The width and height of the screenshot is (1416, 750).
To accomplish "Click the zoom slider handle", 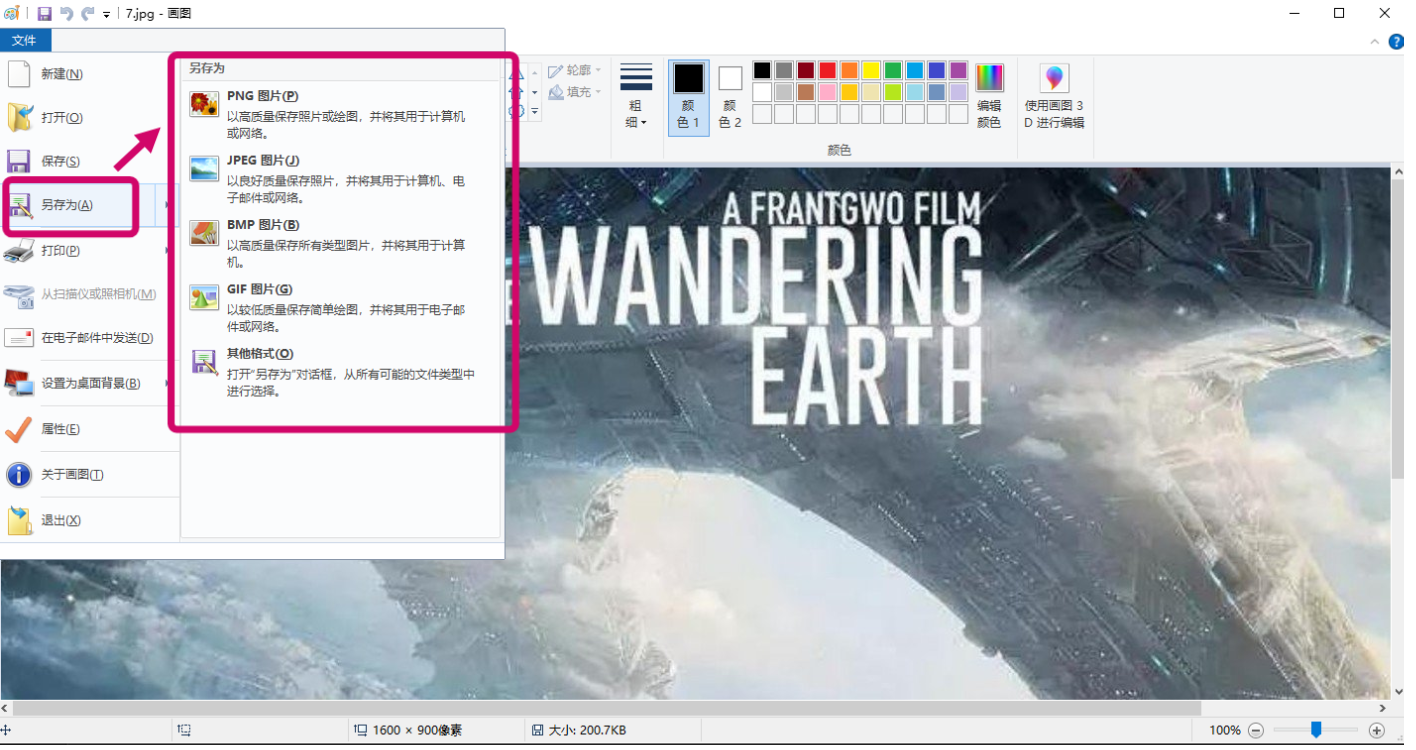I will [1316, 730].
